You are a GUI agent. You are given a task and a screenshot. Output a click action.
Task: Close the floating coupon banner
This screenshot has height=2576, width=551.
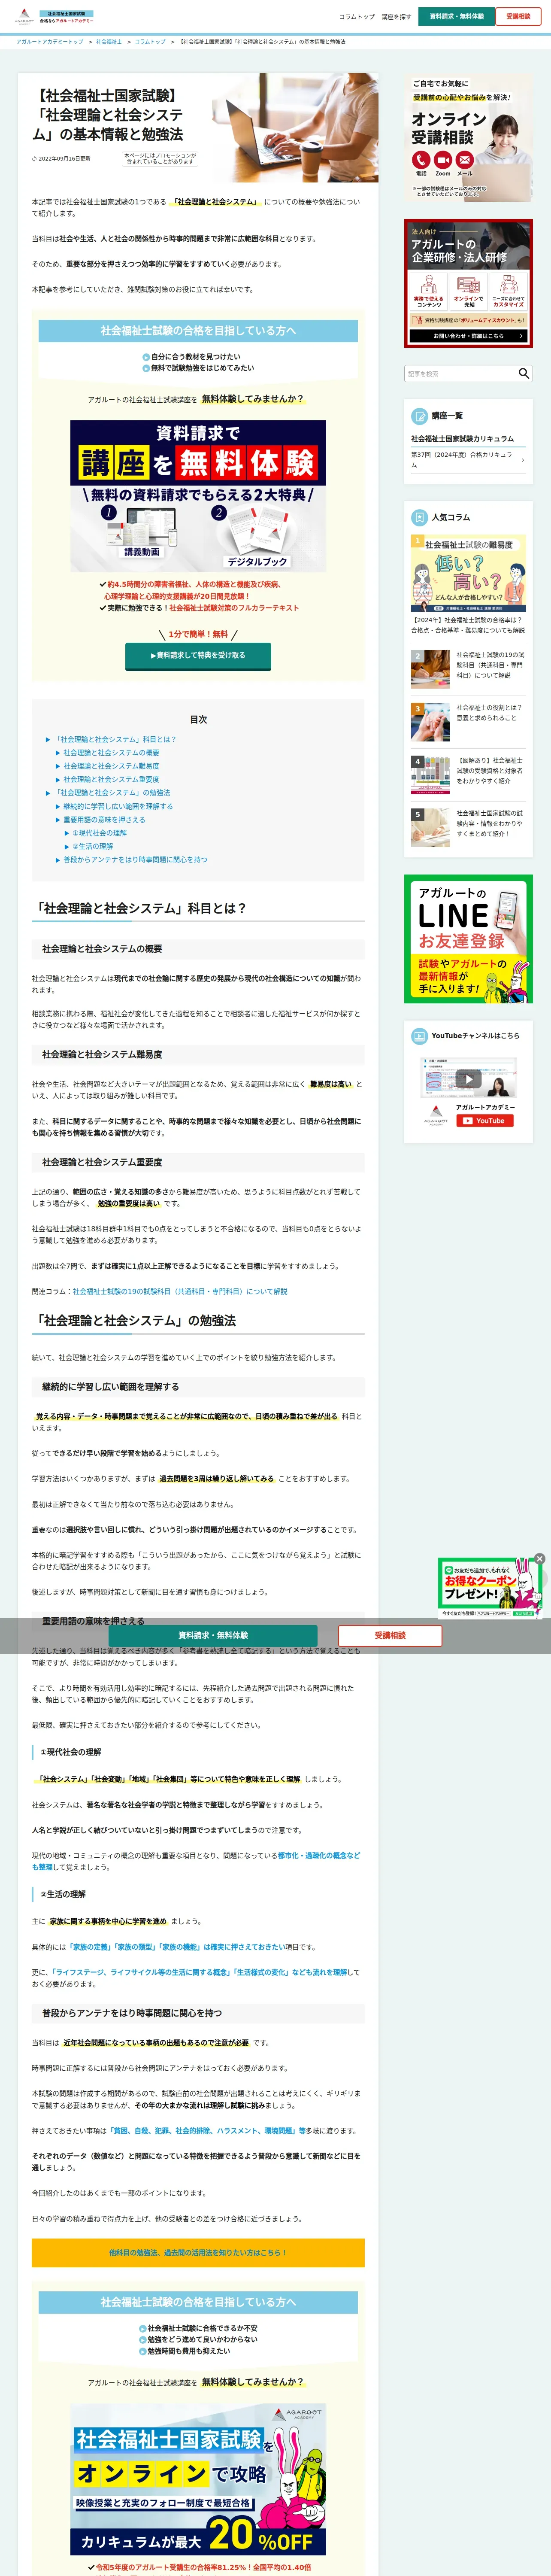(x=540, y=1559)
